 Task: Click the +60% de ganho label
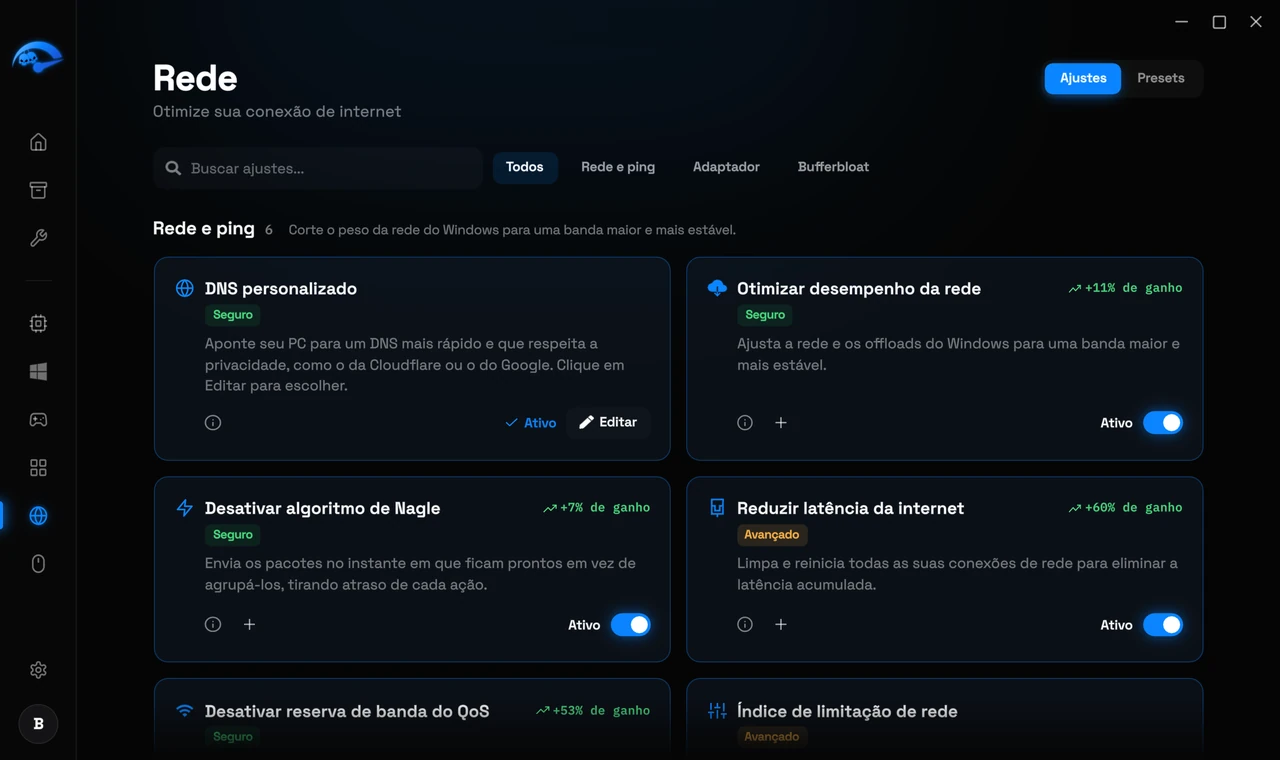(1125, 508)
